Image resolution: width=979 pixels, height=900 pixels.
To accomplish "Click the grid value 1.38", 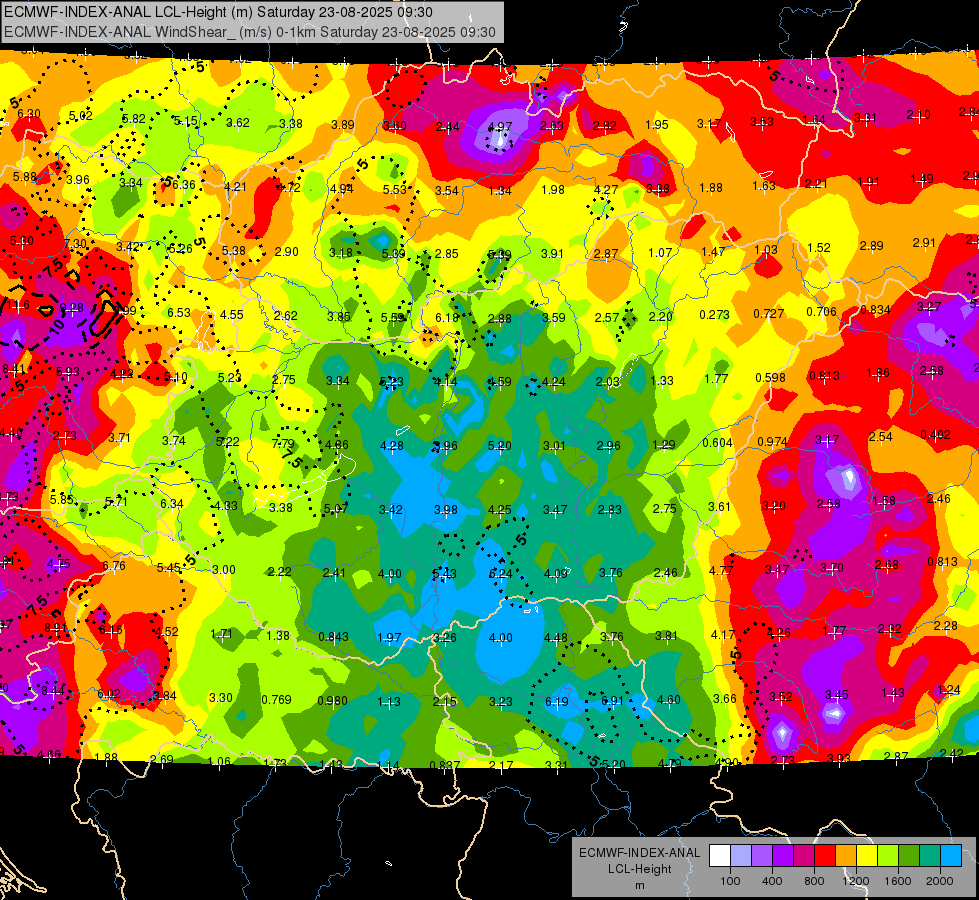I will coord(278,636).
